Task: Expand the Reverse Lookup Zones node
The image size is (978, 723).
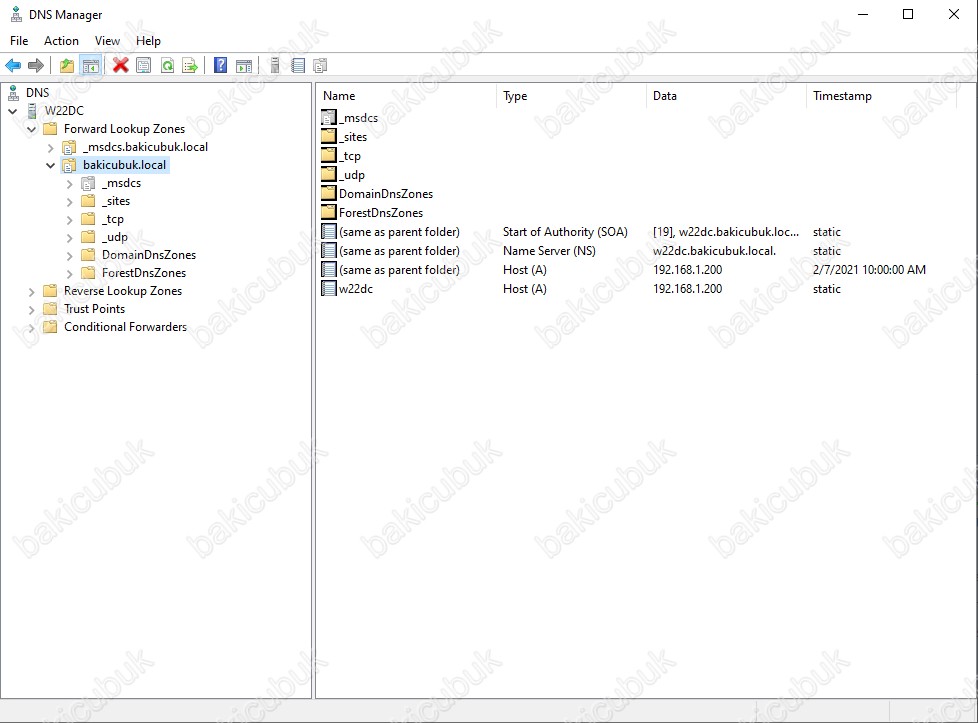Action: point(31,291)
